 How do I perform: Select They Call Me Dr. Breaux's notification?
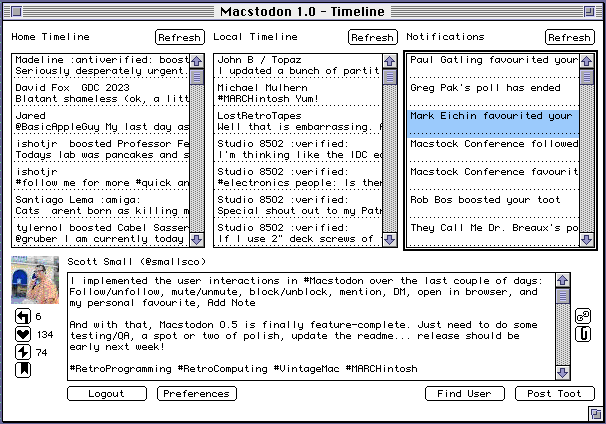[493, 233]
